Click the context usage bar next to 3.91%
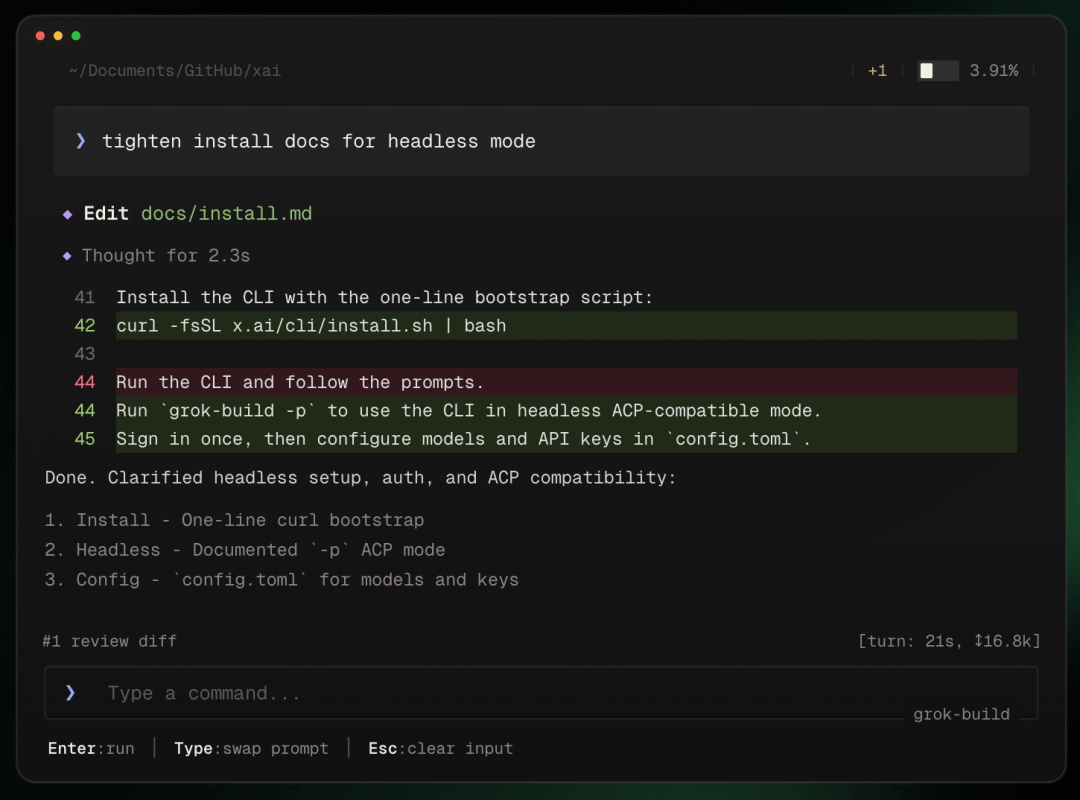This screenshot has height=800, width=1080. [x=938, y=70]
